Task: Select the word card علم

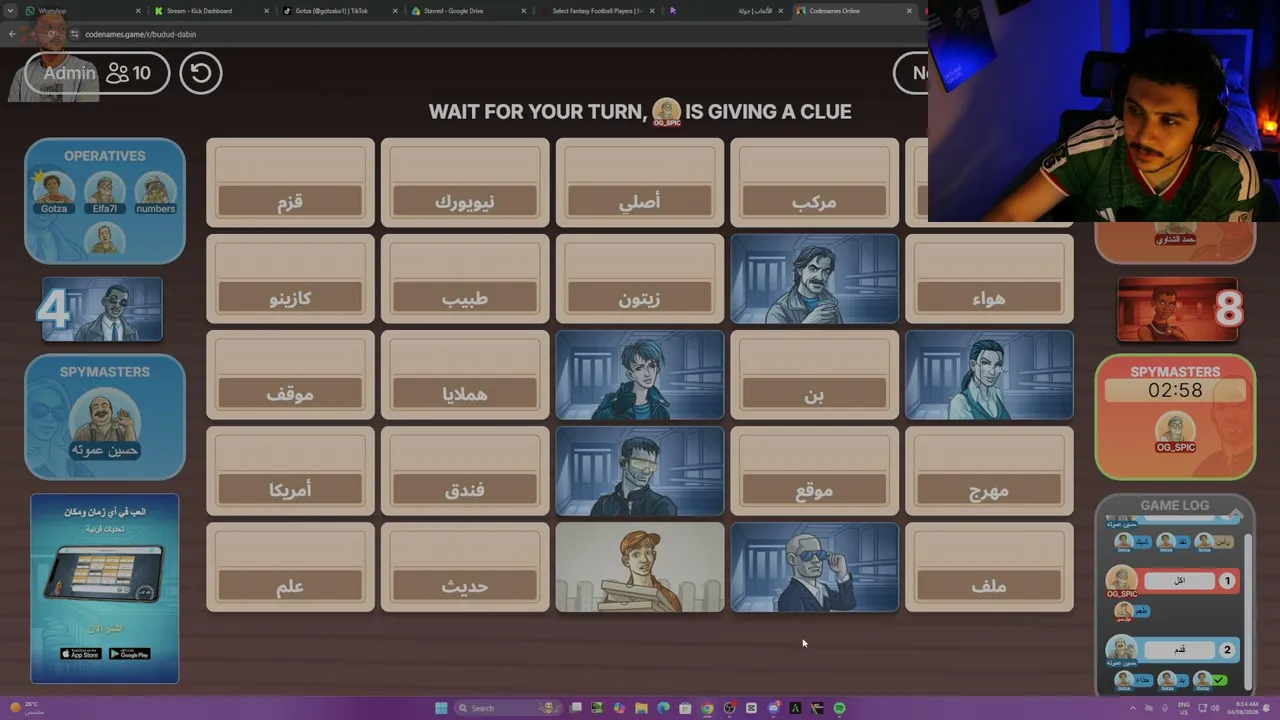Action: point(290,567)
